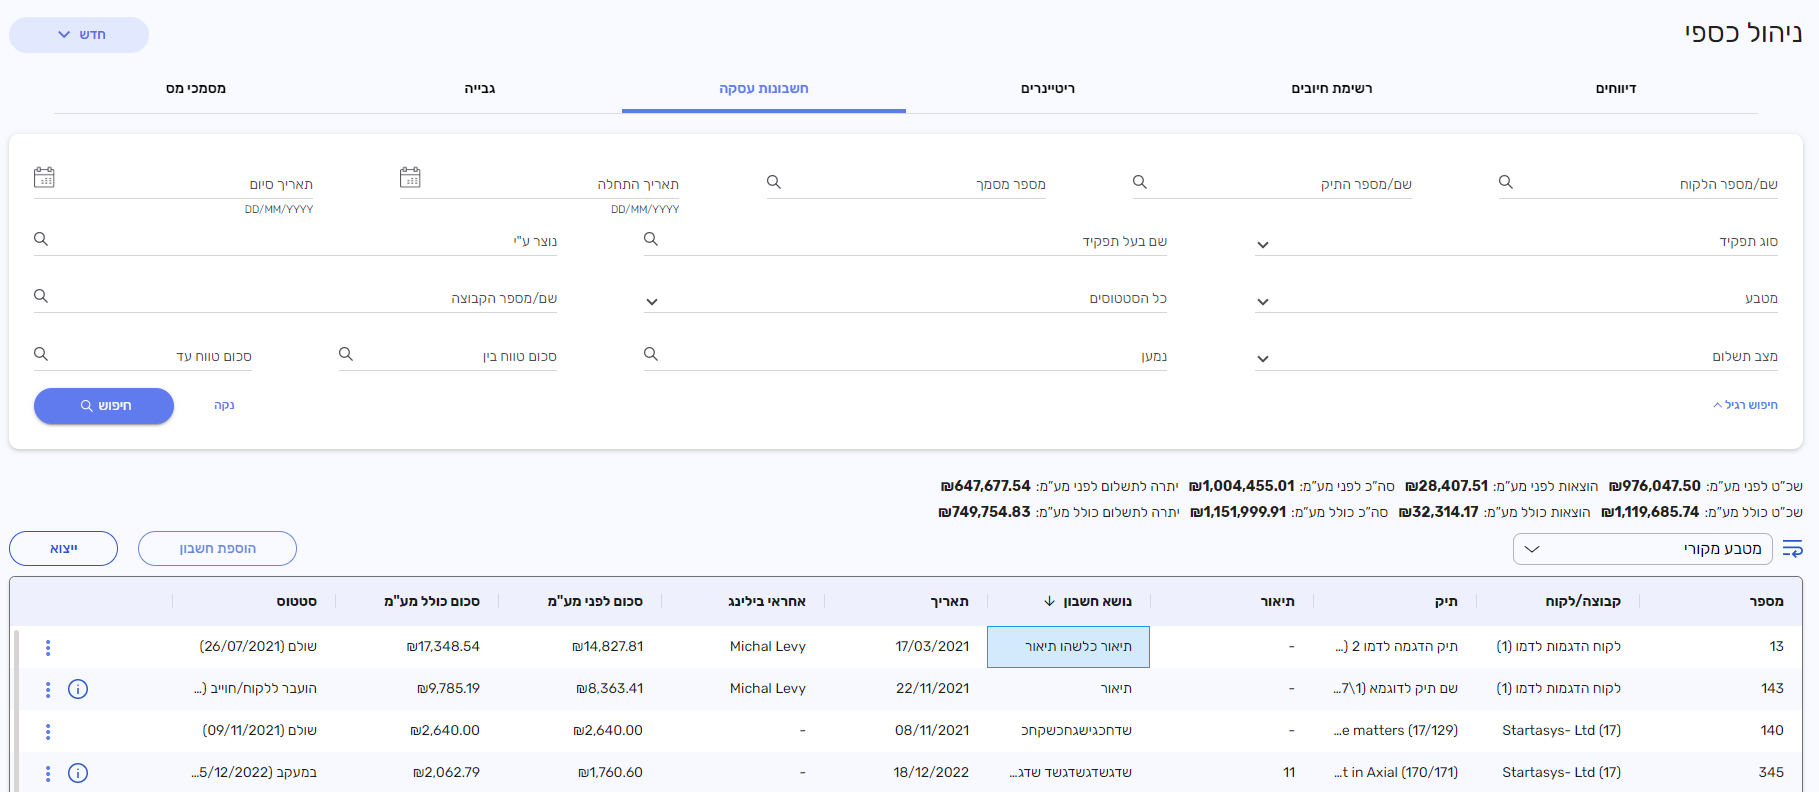Click the חיפוש search button
The width and height of the screenshot is (1819, 792).
coord(104,406)
